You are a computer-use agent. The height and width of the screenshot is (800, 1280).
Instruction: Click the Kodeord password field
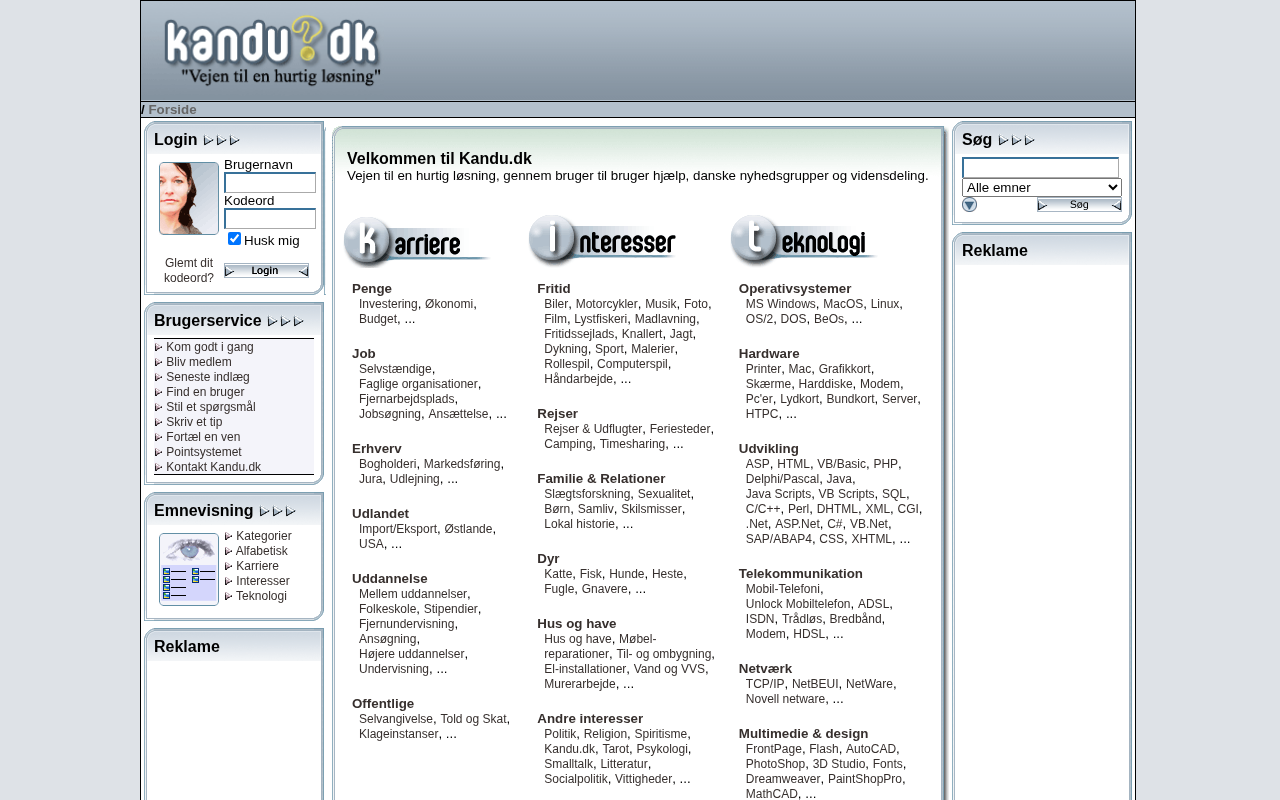coord(270,219)
